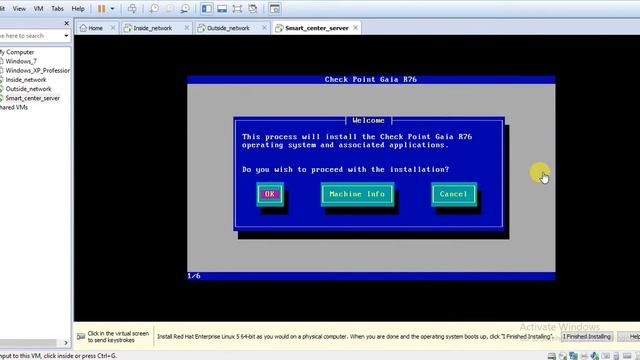Switch to Unity mode
The image size is (640, 360).
click(x=253, y=9)
